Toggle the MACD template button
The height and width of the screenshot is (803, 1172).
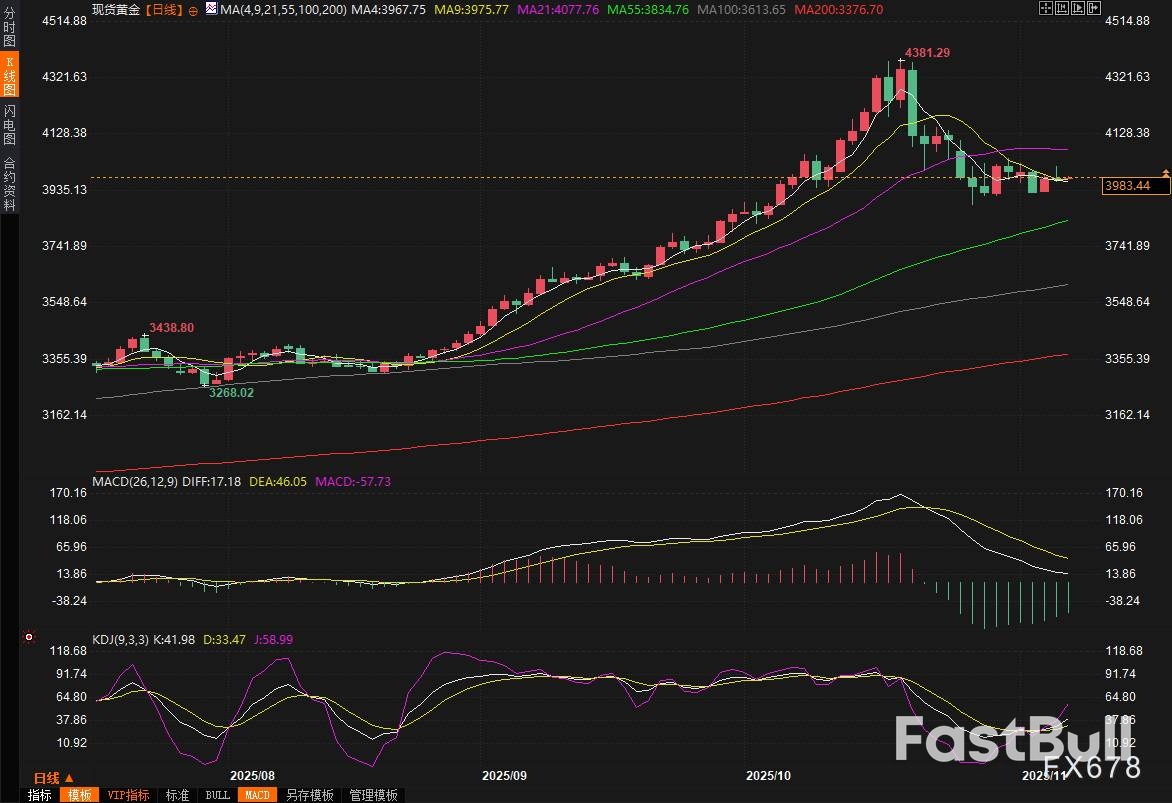pyautogui.click(x=257, y=795)
